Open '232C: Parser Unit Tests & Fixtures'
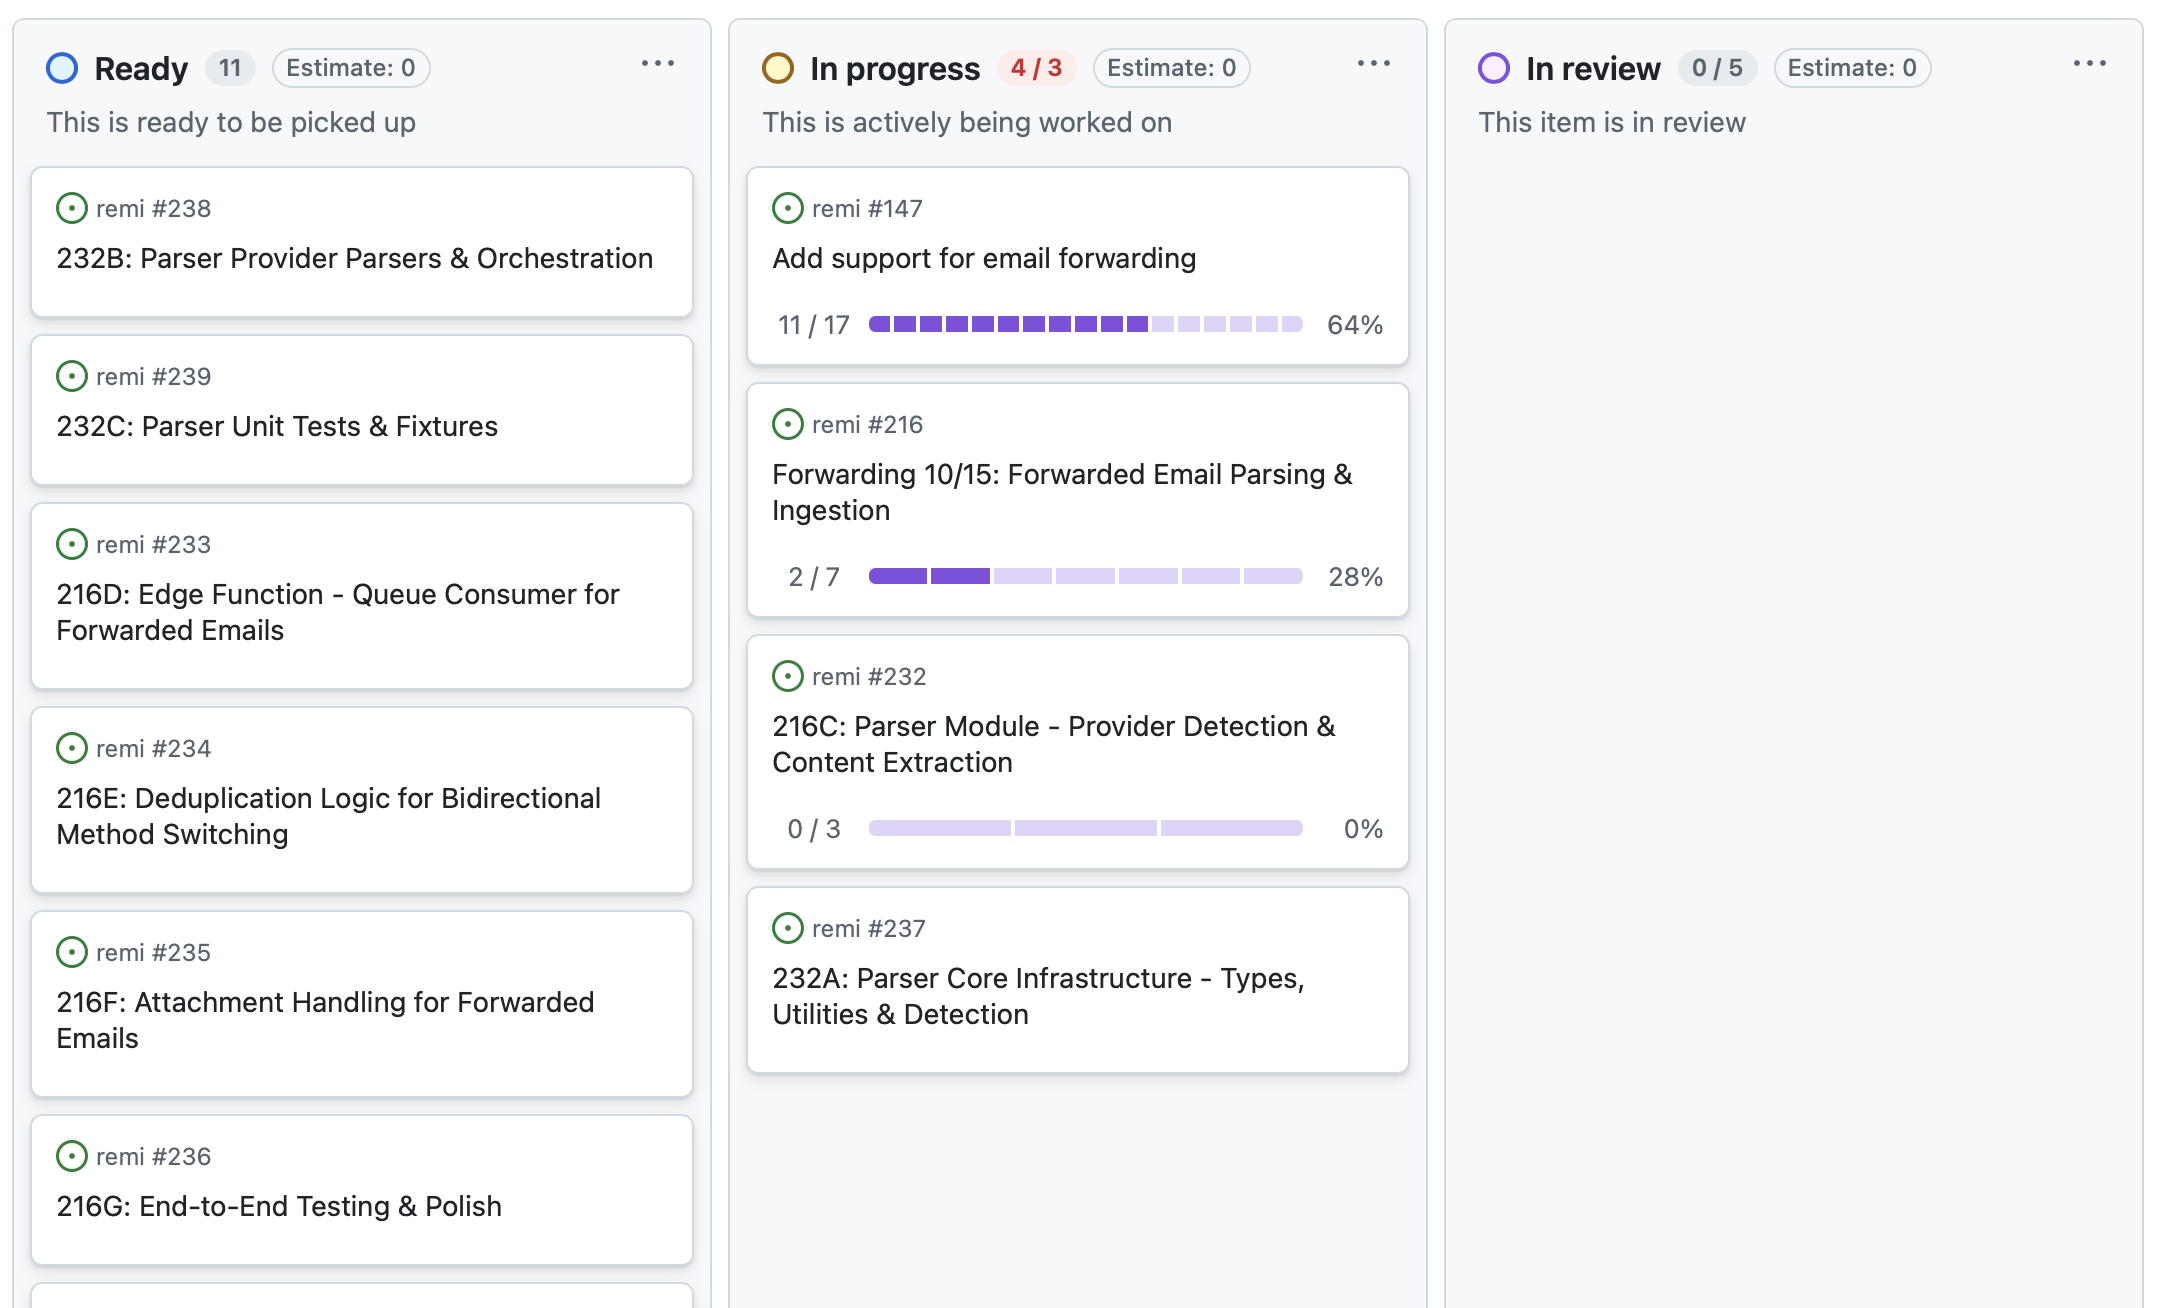The width and height of the screenshot is (2158, 1308). pos(277,426)
